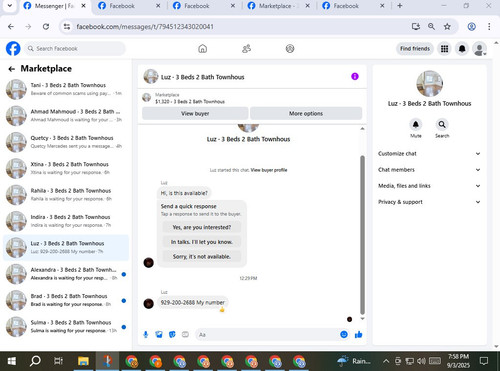This screenshot has height=371, width=500.
Task: Choose a GIF icon
Action: (185, 334)
